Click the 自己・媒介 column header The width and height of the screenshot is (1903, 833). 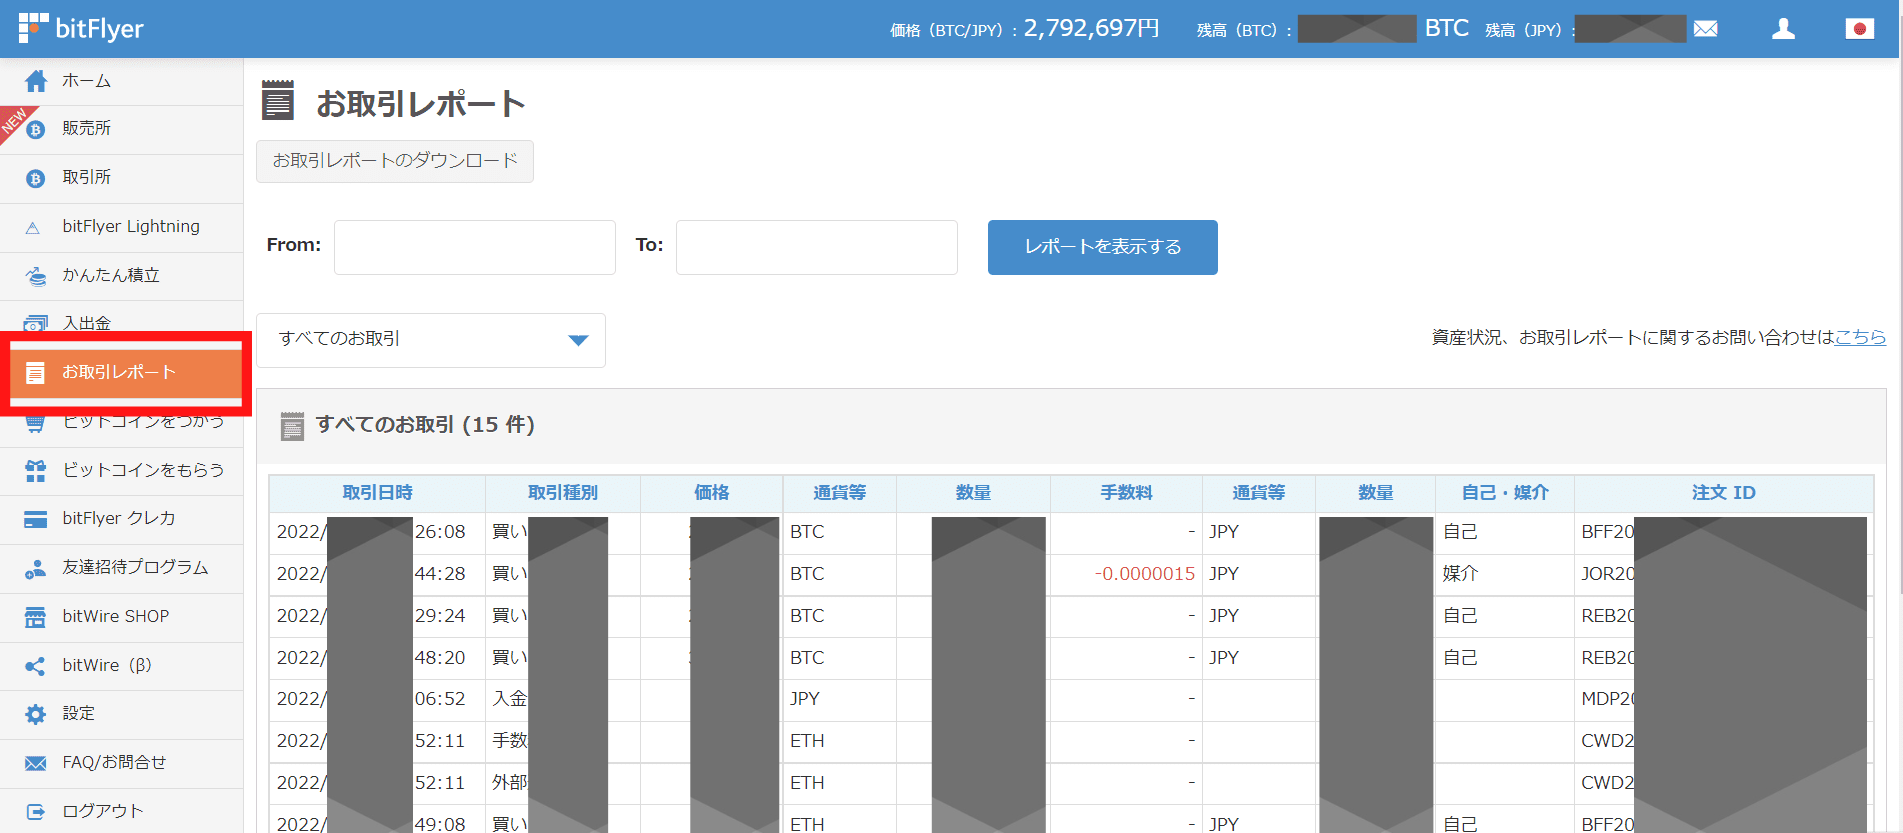tap(1505, 493)
